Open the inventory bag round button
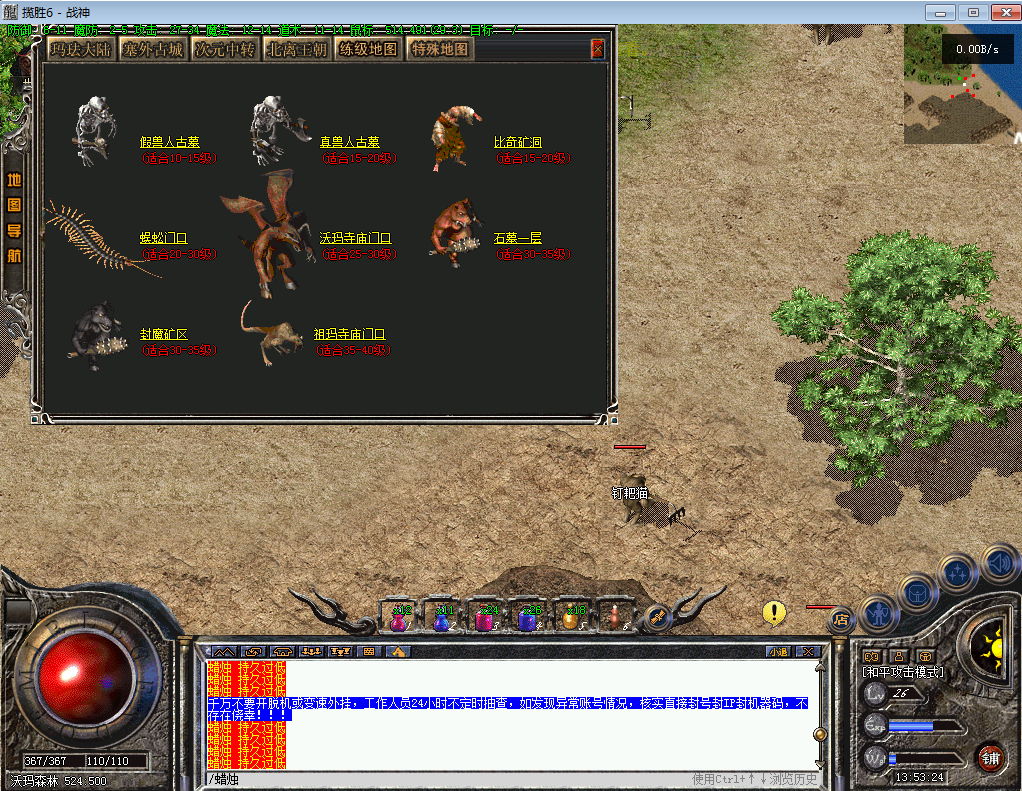 pyautogui.click(x=918, y=593)
